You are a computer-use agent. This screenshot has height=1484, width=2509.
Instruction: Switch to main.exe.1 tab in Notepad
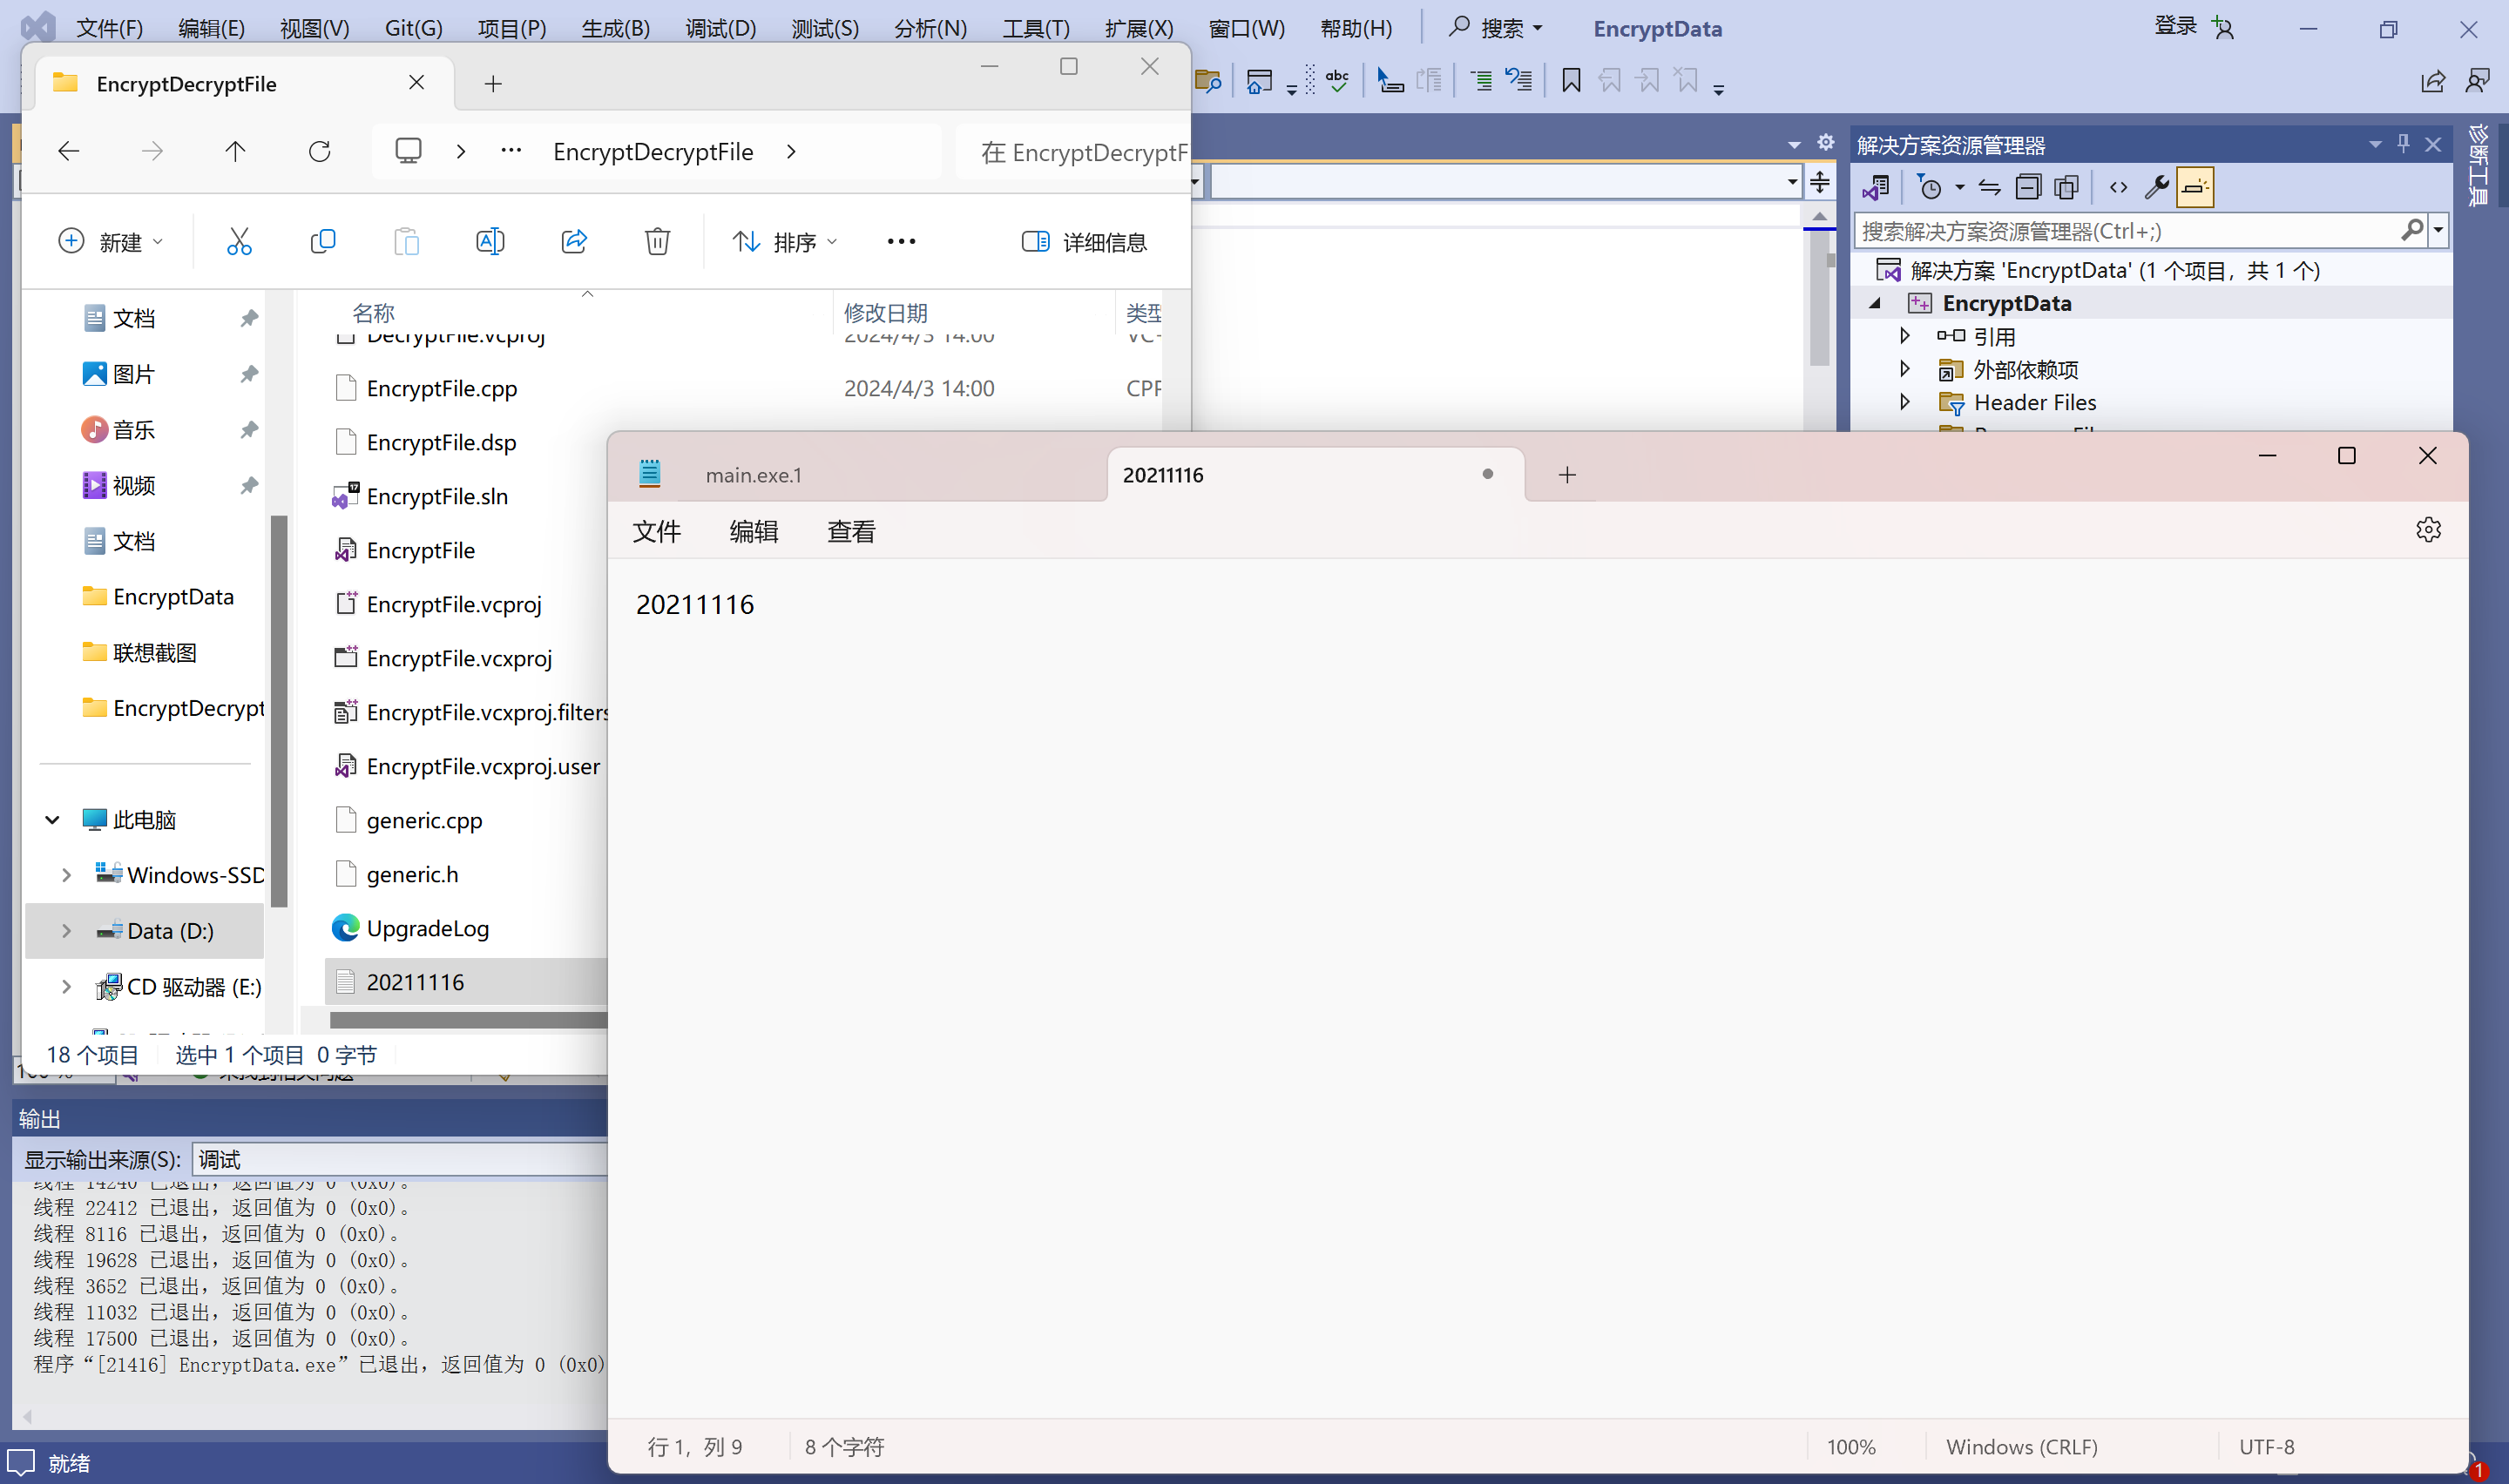pyautogui.click(x=754, y=475)
